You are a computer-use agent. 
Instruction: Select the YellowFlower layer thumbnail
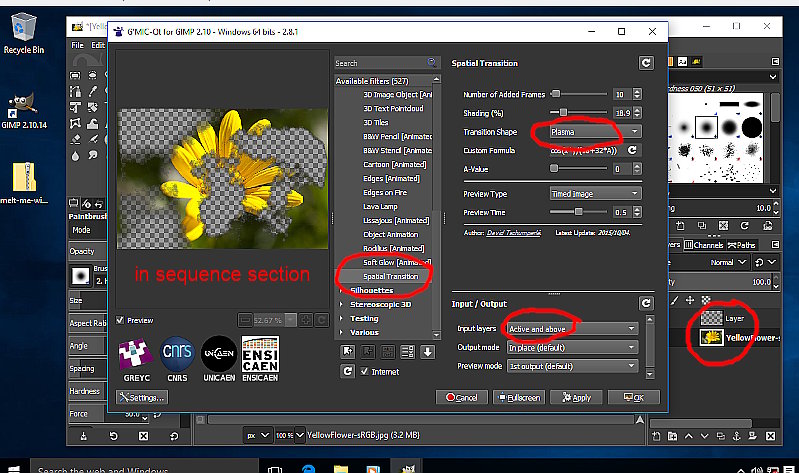coord(711,337)
